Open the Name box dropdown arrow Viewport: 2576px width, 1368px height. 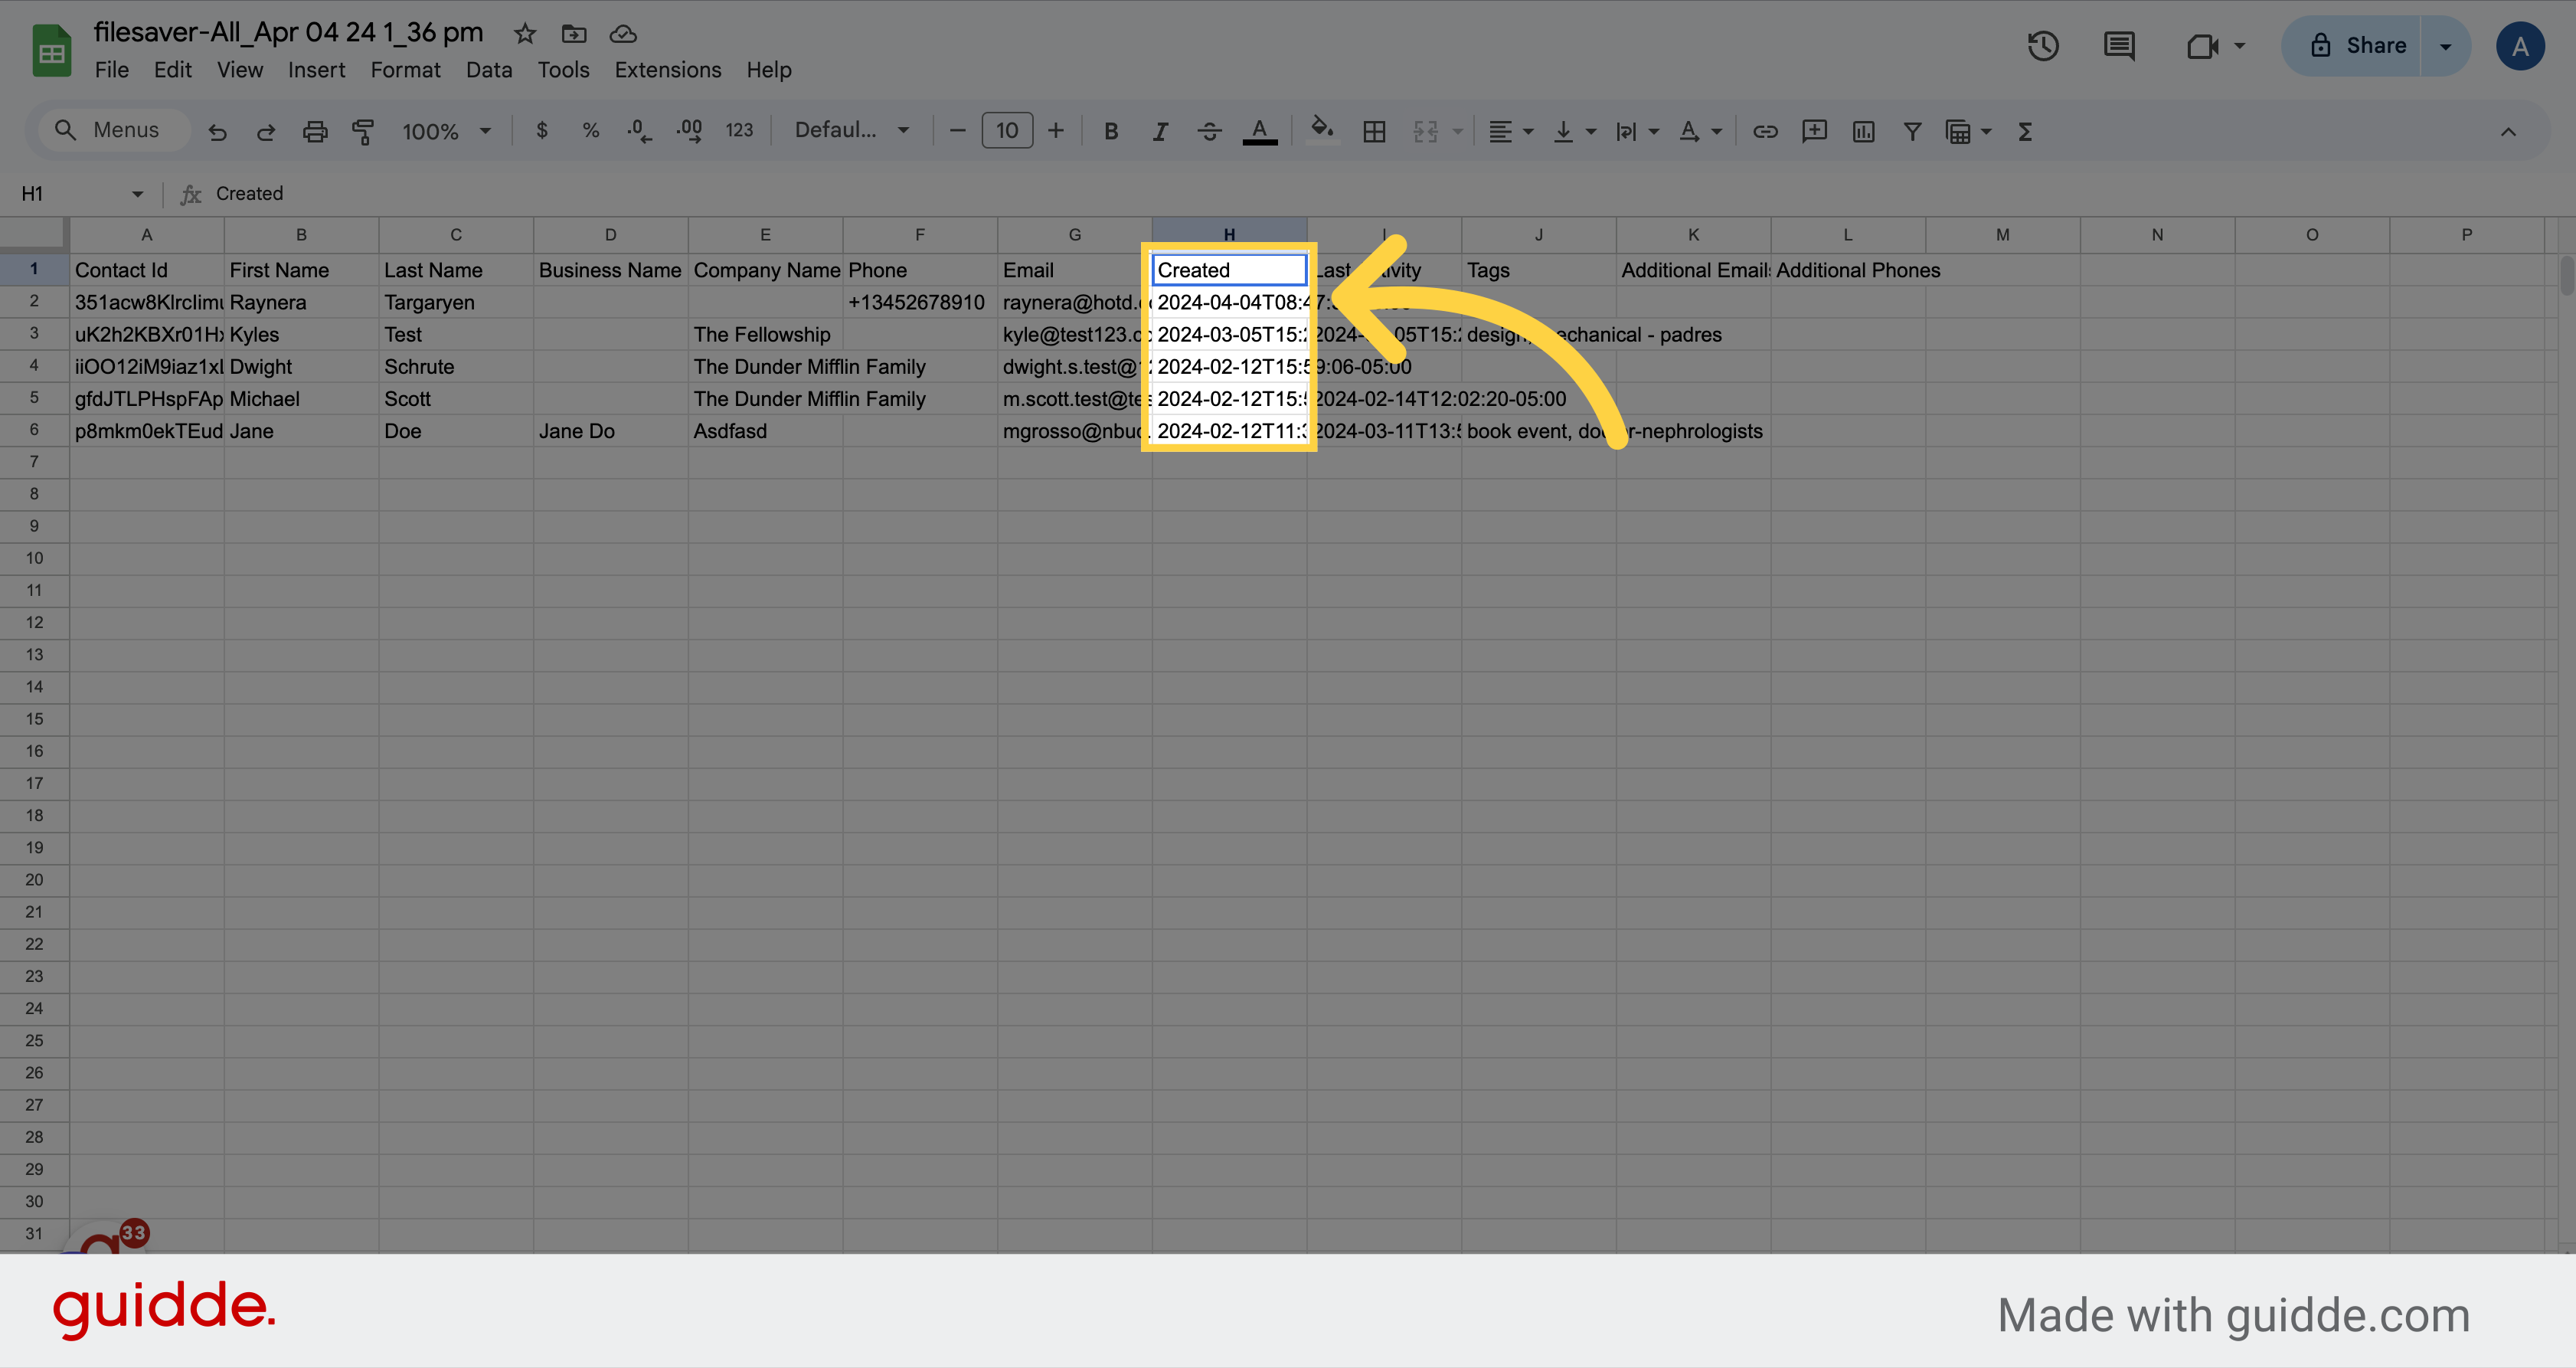click(137, 194)
